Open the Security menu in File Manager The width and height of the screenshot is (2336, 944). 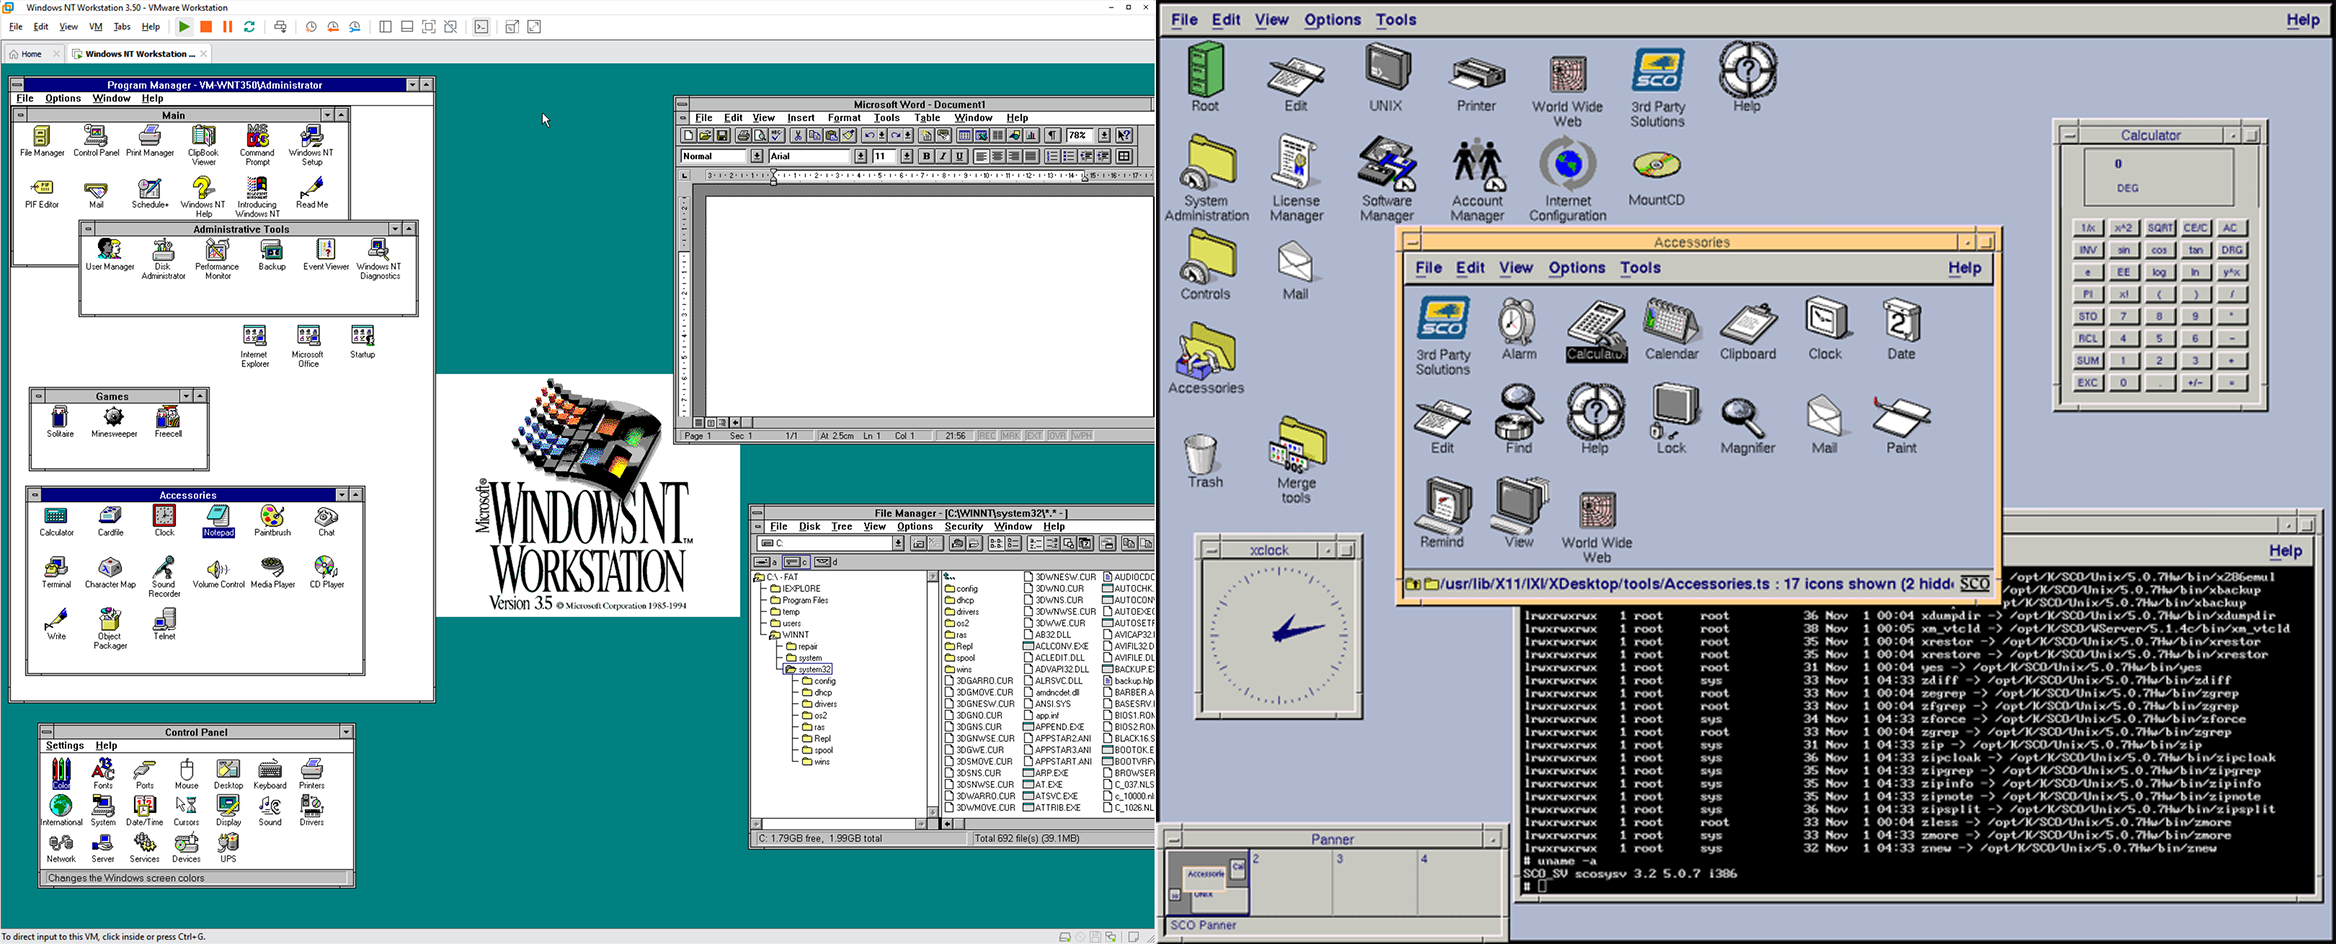963,526
